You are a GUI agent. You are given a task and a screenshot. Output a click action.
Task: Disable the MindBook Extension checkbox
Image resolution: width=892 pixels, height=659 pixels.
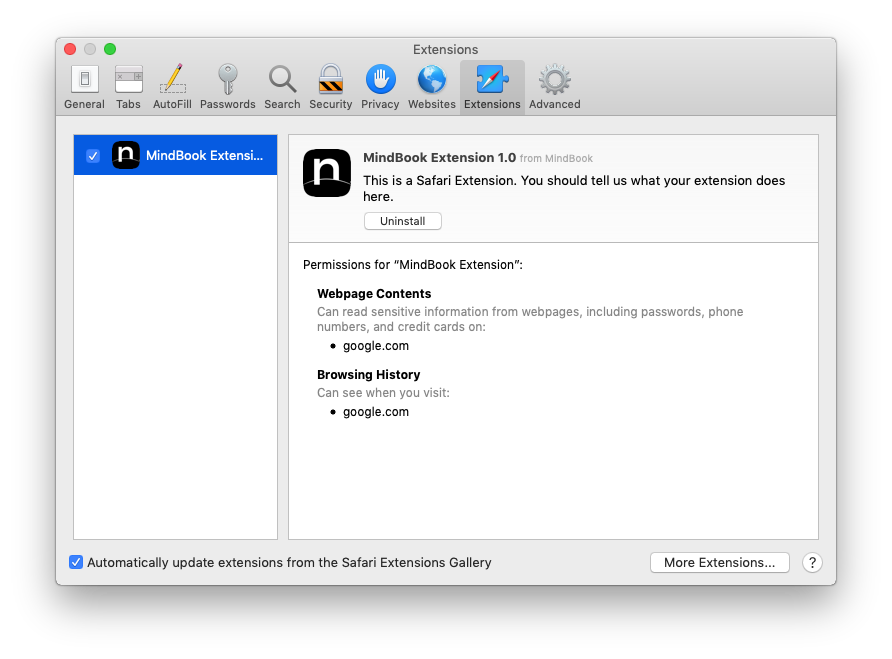(x=93, y=155)
